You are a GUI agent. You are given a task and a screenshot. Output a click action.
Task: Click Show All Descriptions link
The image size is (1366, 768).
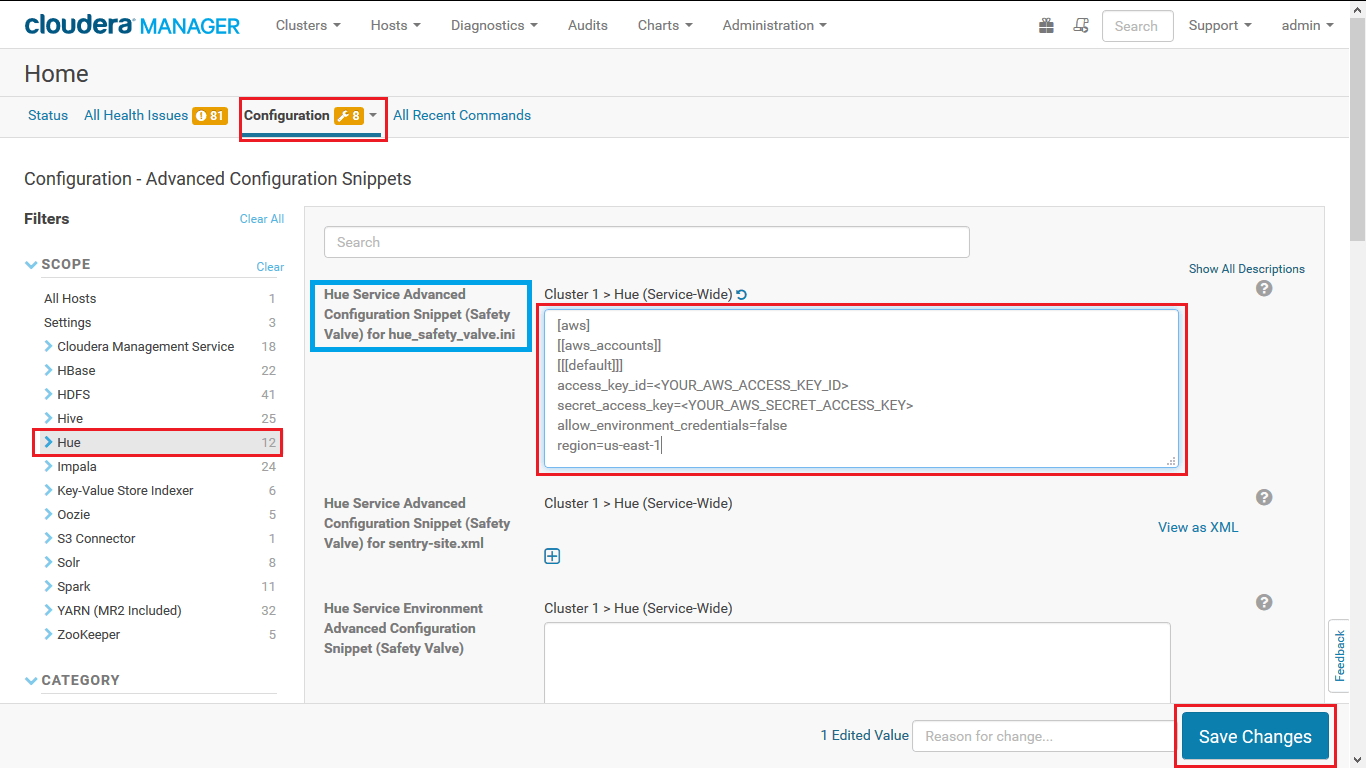(x=1247, y=269)
